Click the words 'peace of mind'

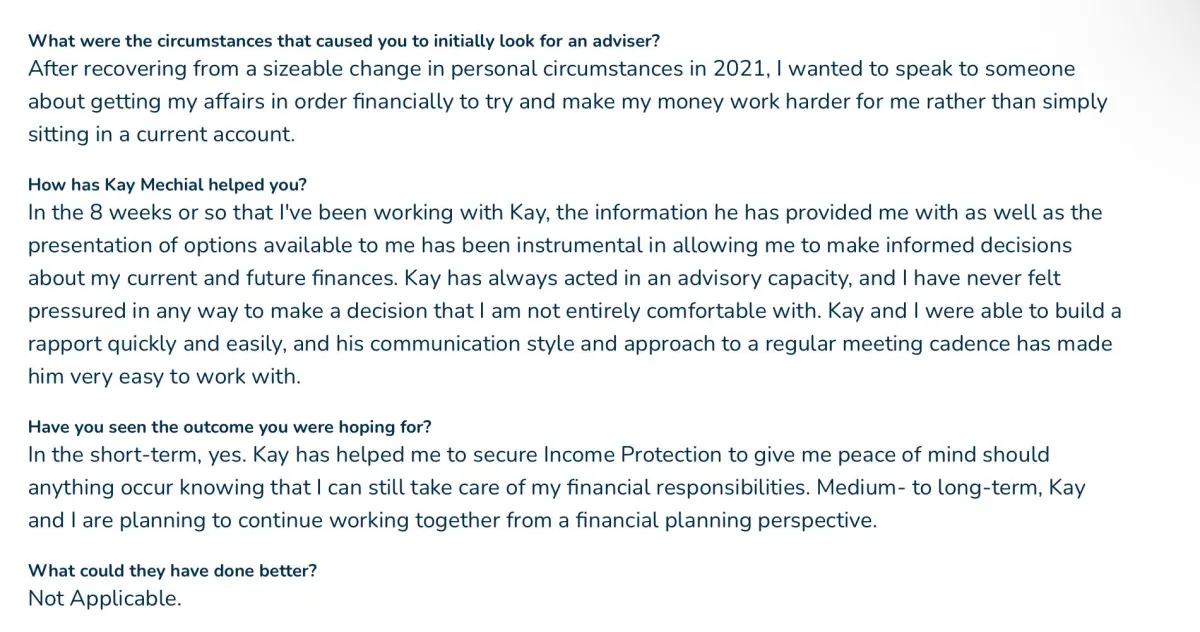[911, 454]
